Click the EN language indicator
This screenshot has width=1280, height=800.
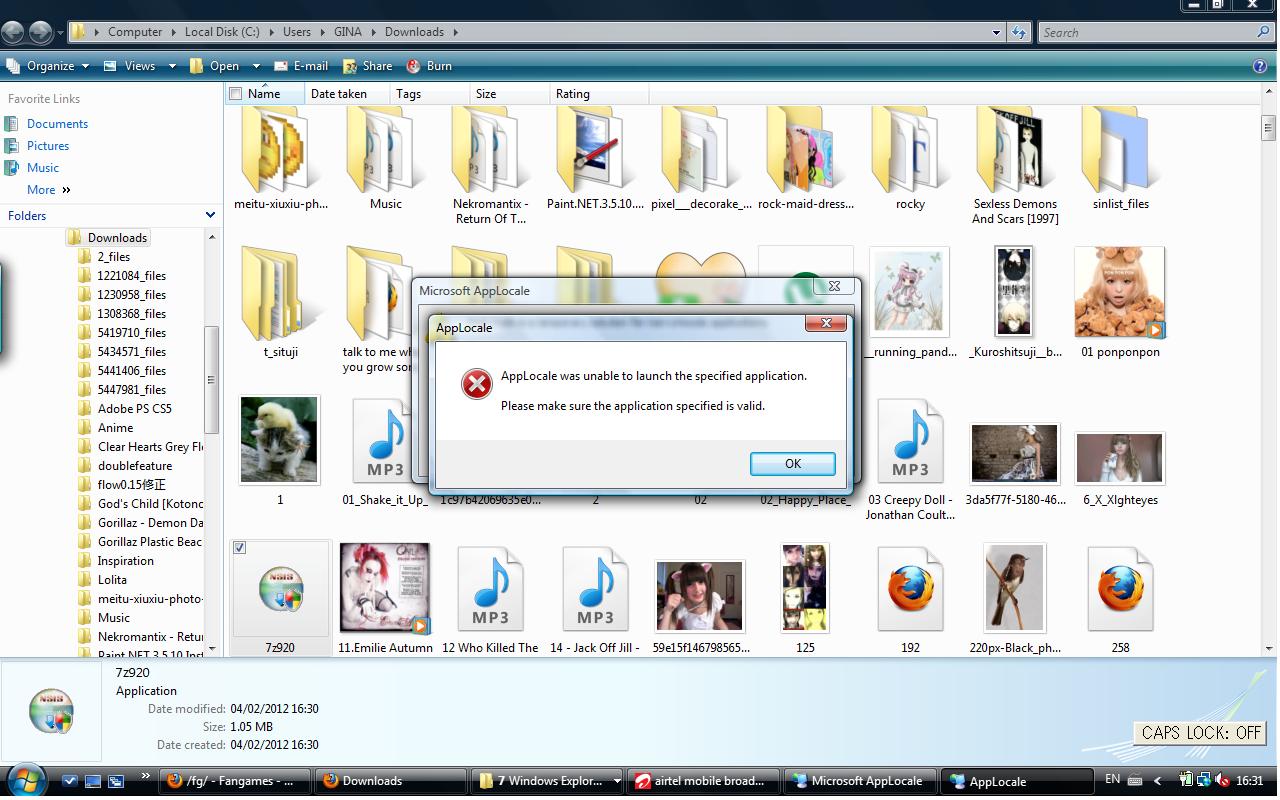click(x=1112, y=779)
